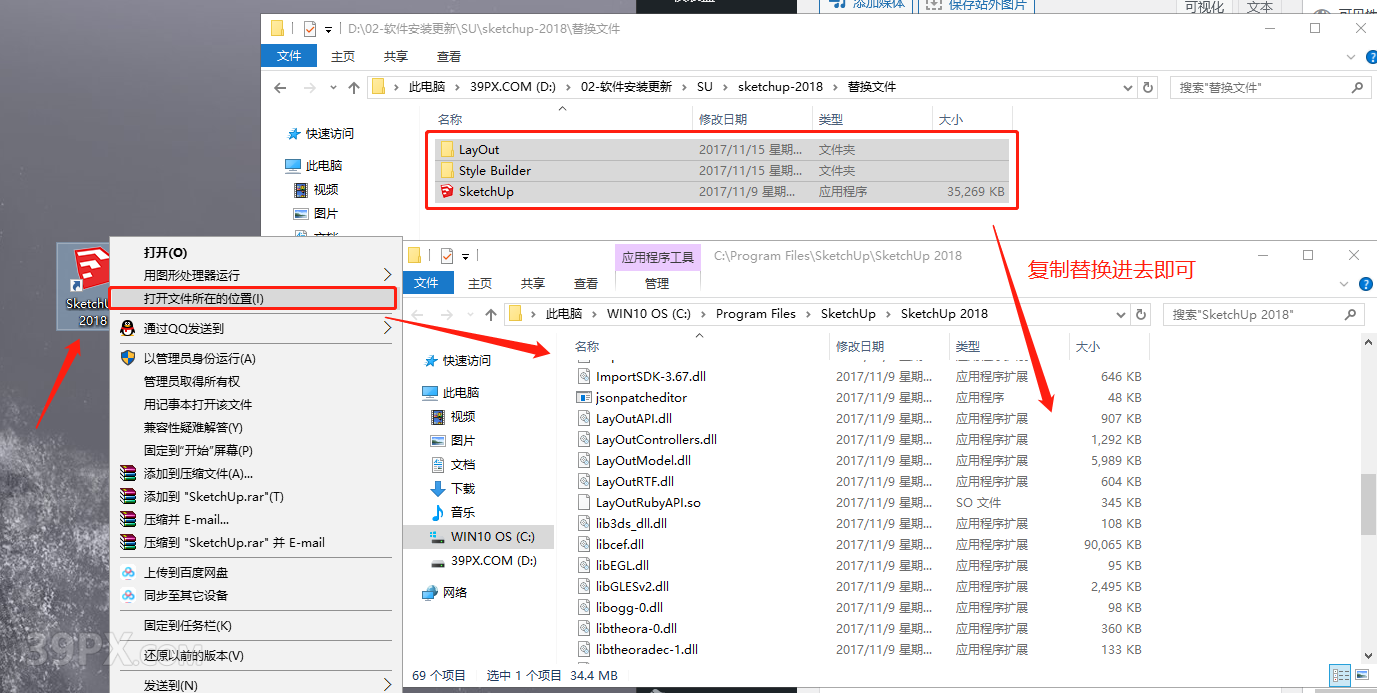Click the 视频 icon in front window sidebar
Screen dimensions: 1377x693
(x=438, y=417)
